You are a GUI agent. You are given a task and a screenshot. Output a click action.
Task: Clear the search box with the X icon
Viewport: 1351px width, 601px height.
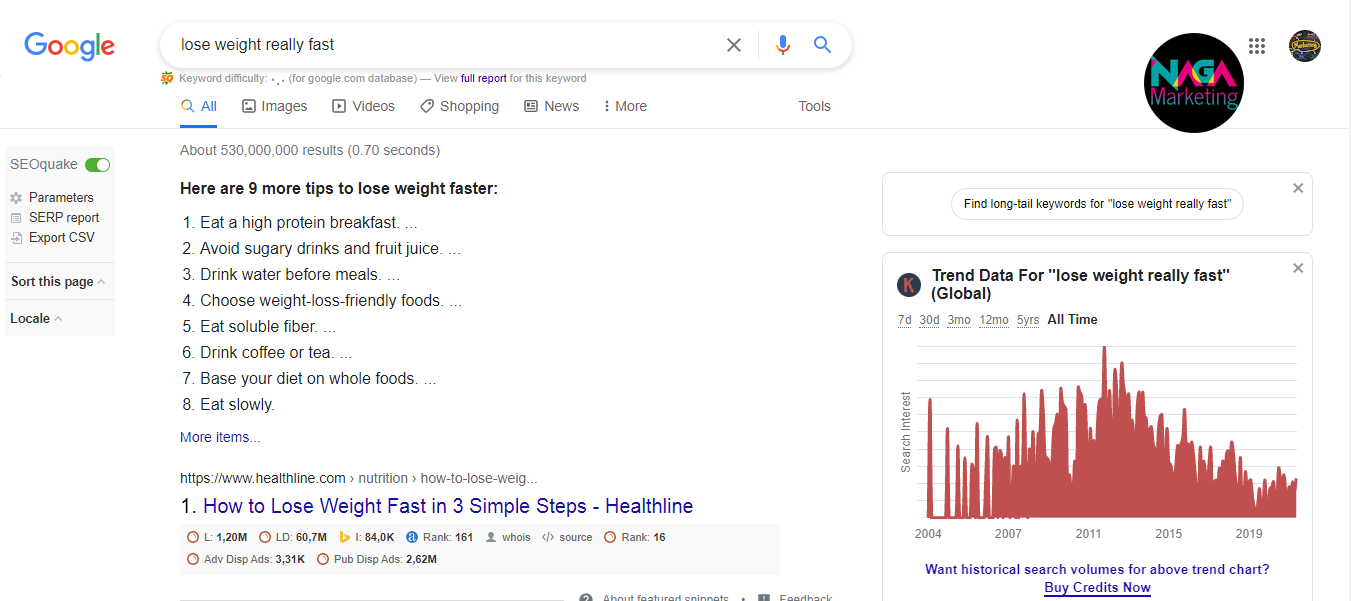(734, 45)
